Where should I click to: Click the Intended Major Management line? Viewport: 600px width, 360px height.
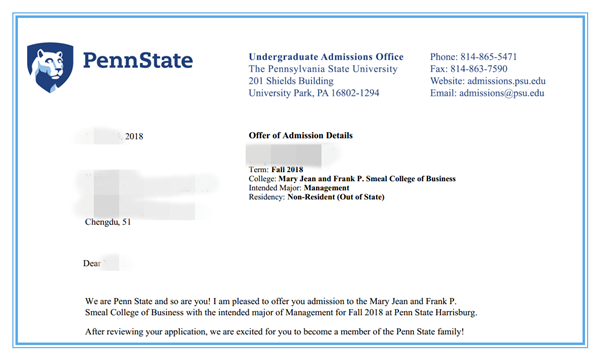[299, 188]
